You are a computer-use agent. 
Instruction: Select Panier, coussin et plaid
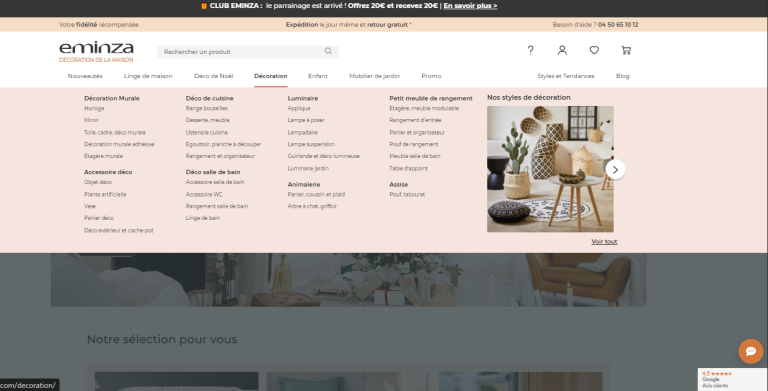point(316,195)
